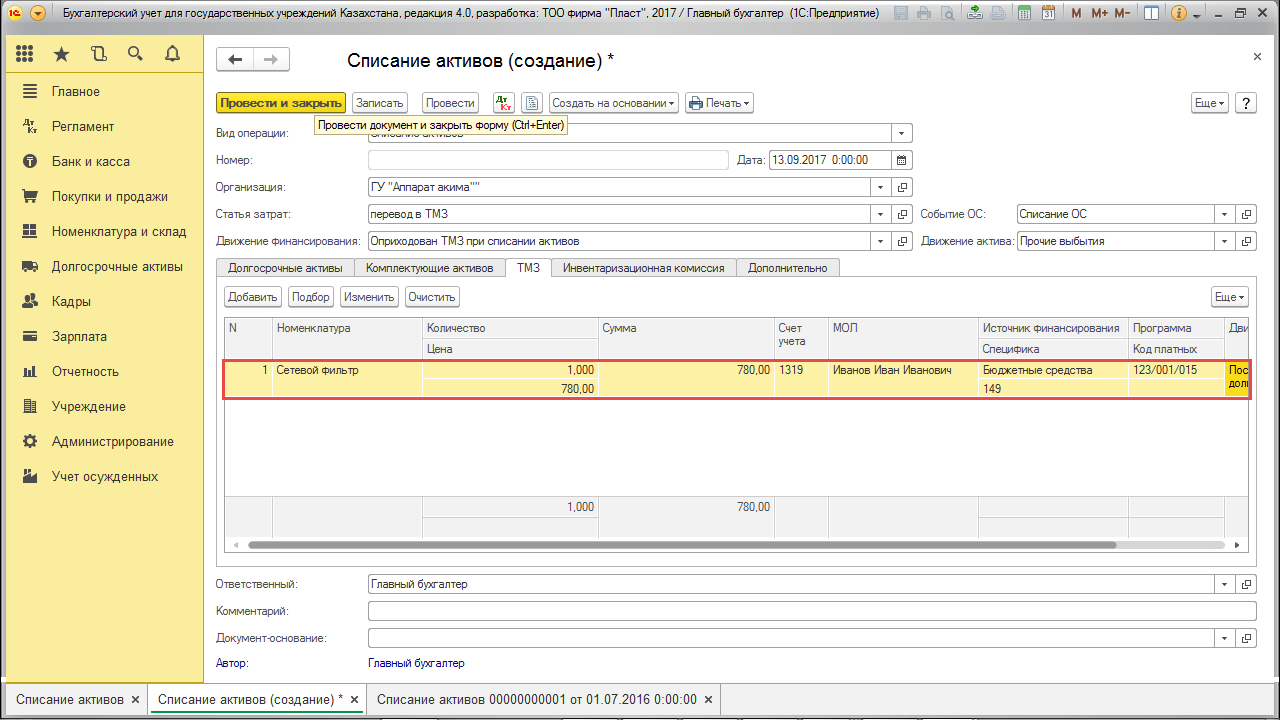
Task: Click the date picker calendar button
Action: click(901, 160)
